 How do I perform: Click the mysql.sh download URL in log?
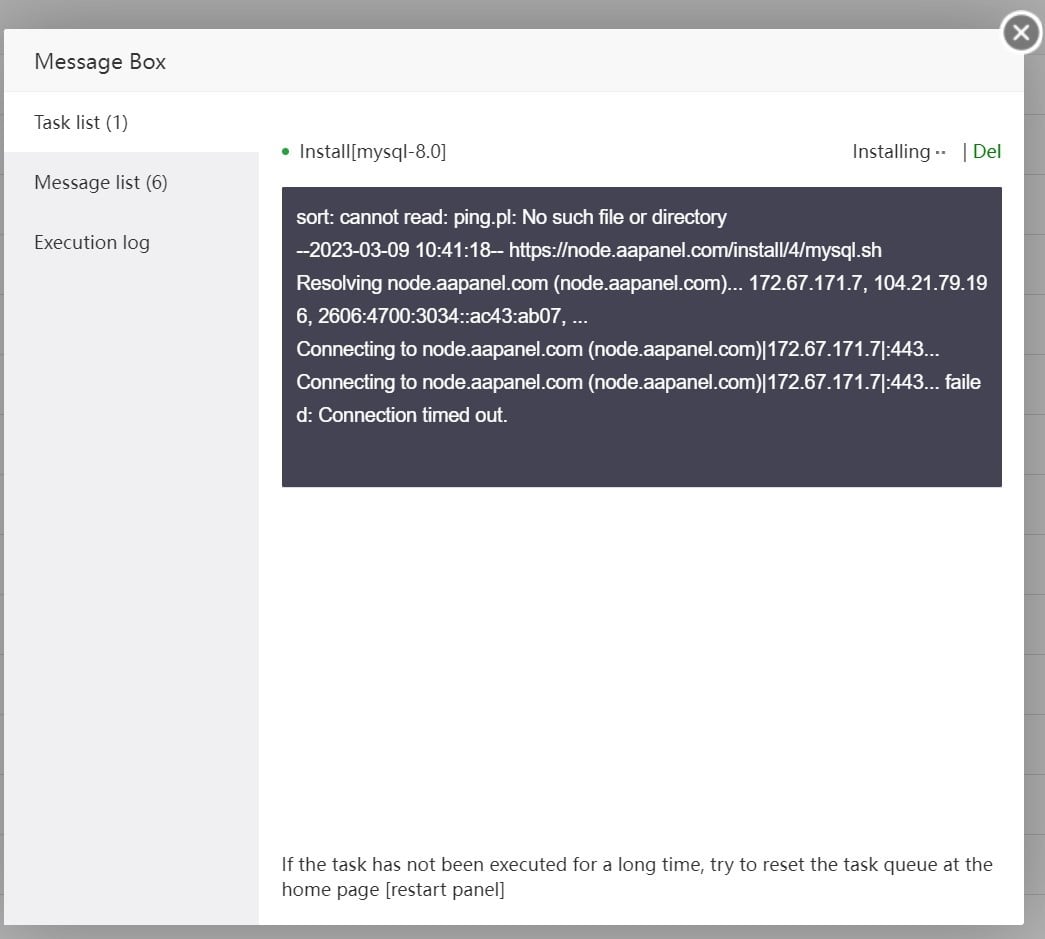pyautogui.click(x=695, y=250)
